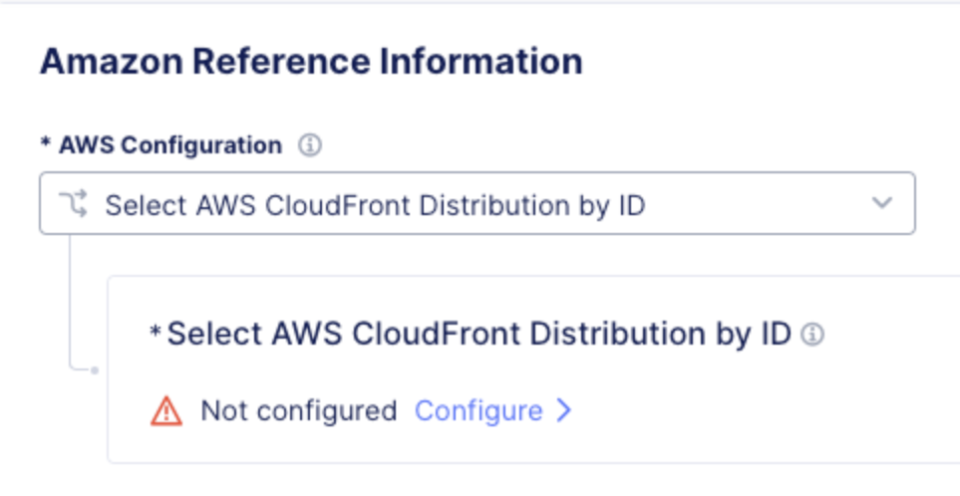Screen dimensions: 960x496
Task: Click the 'Not configured' status text
Action: pos(299,411)
